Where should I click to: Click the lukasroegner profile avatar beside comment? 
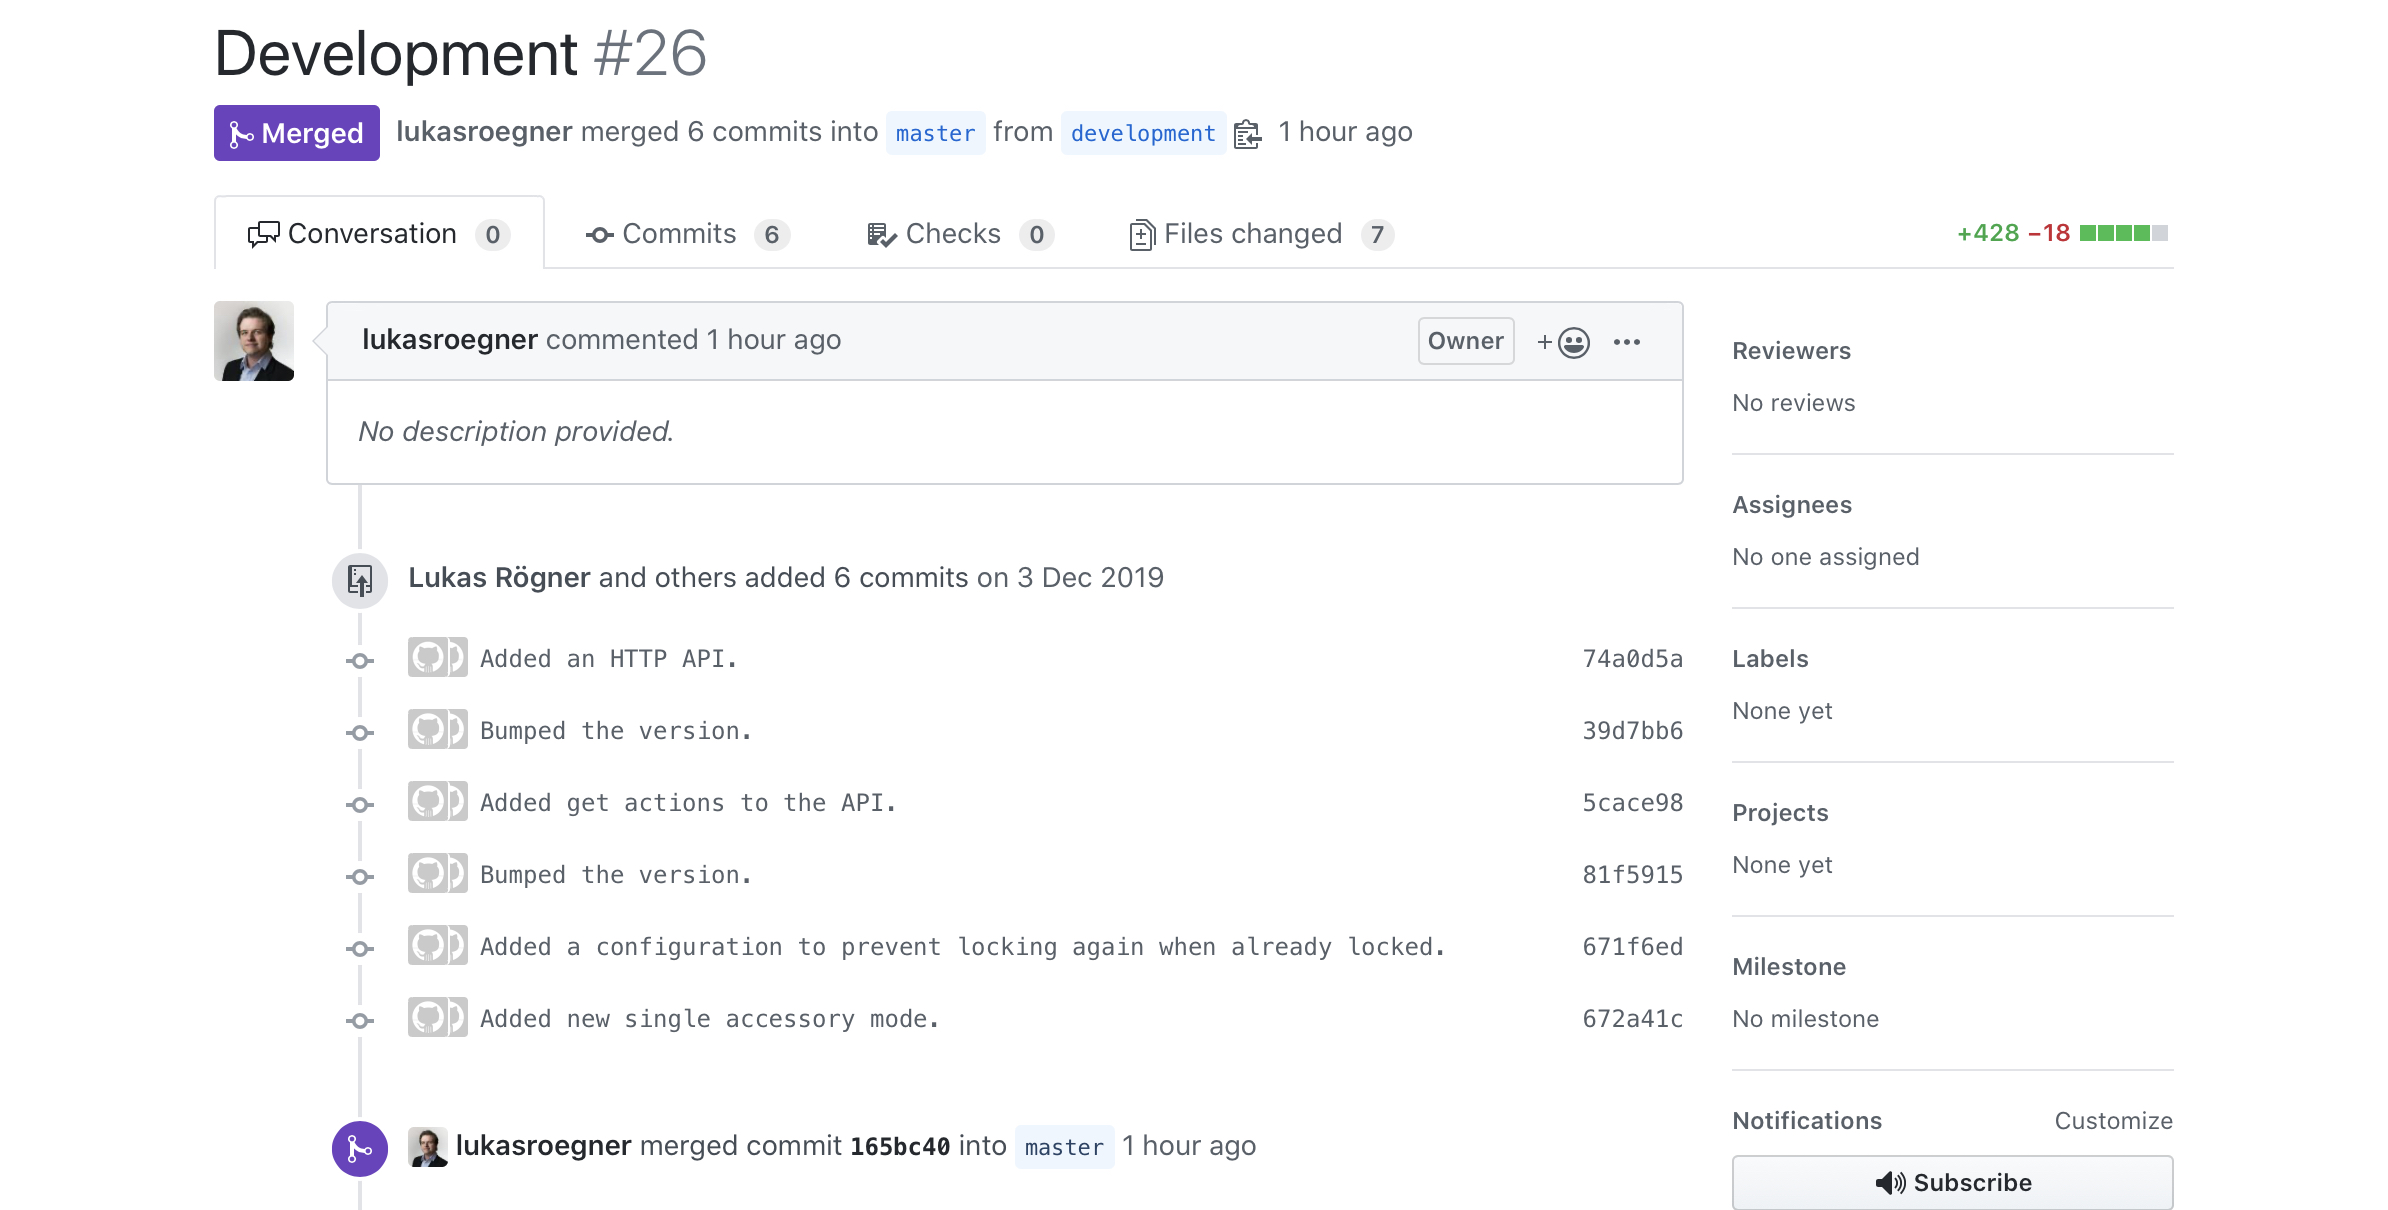[x=254, y=341]
